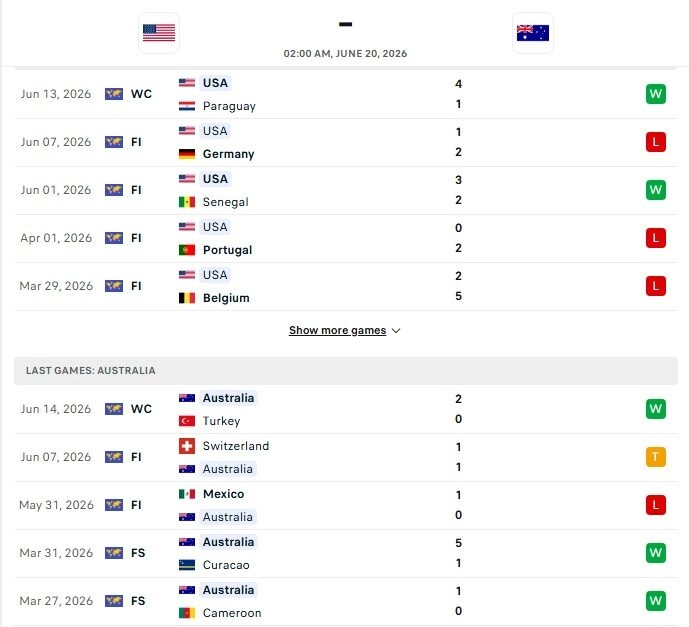Open the Mexico team link
The width and height of the screenshot is (689, 627).
[x=223, y=494]
